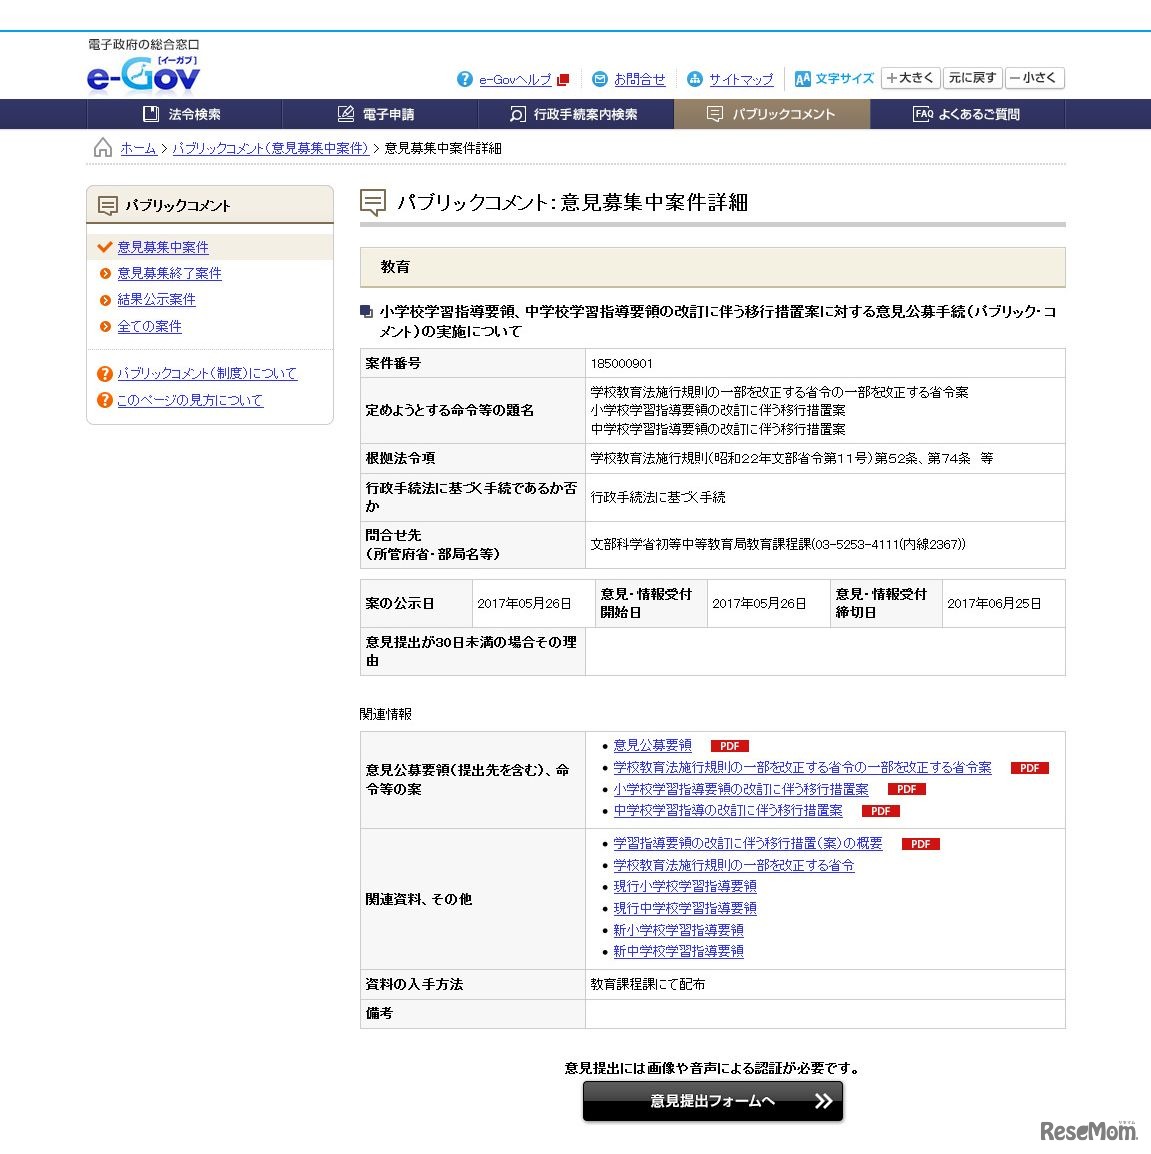Click the home icon in the breadcrumb
This screenshot has width=1151, height=1154.
102,147
